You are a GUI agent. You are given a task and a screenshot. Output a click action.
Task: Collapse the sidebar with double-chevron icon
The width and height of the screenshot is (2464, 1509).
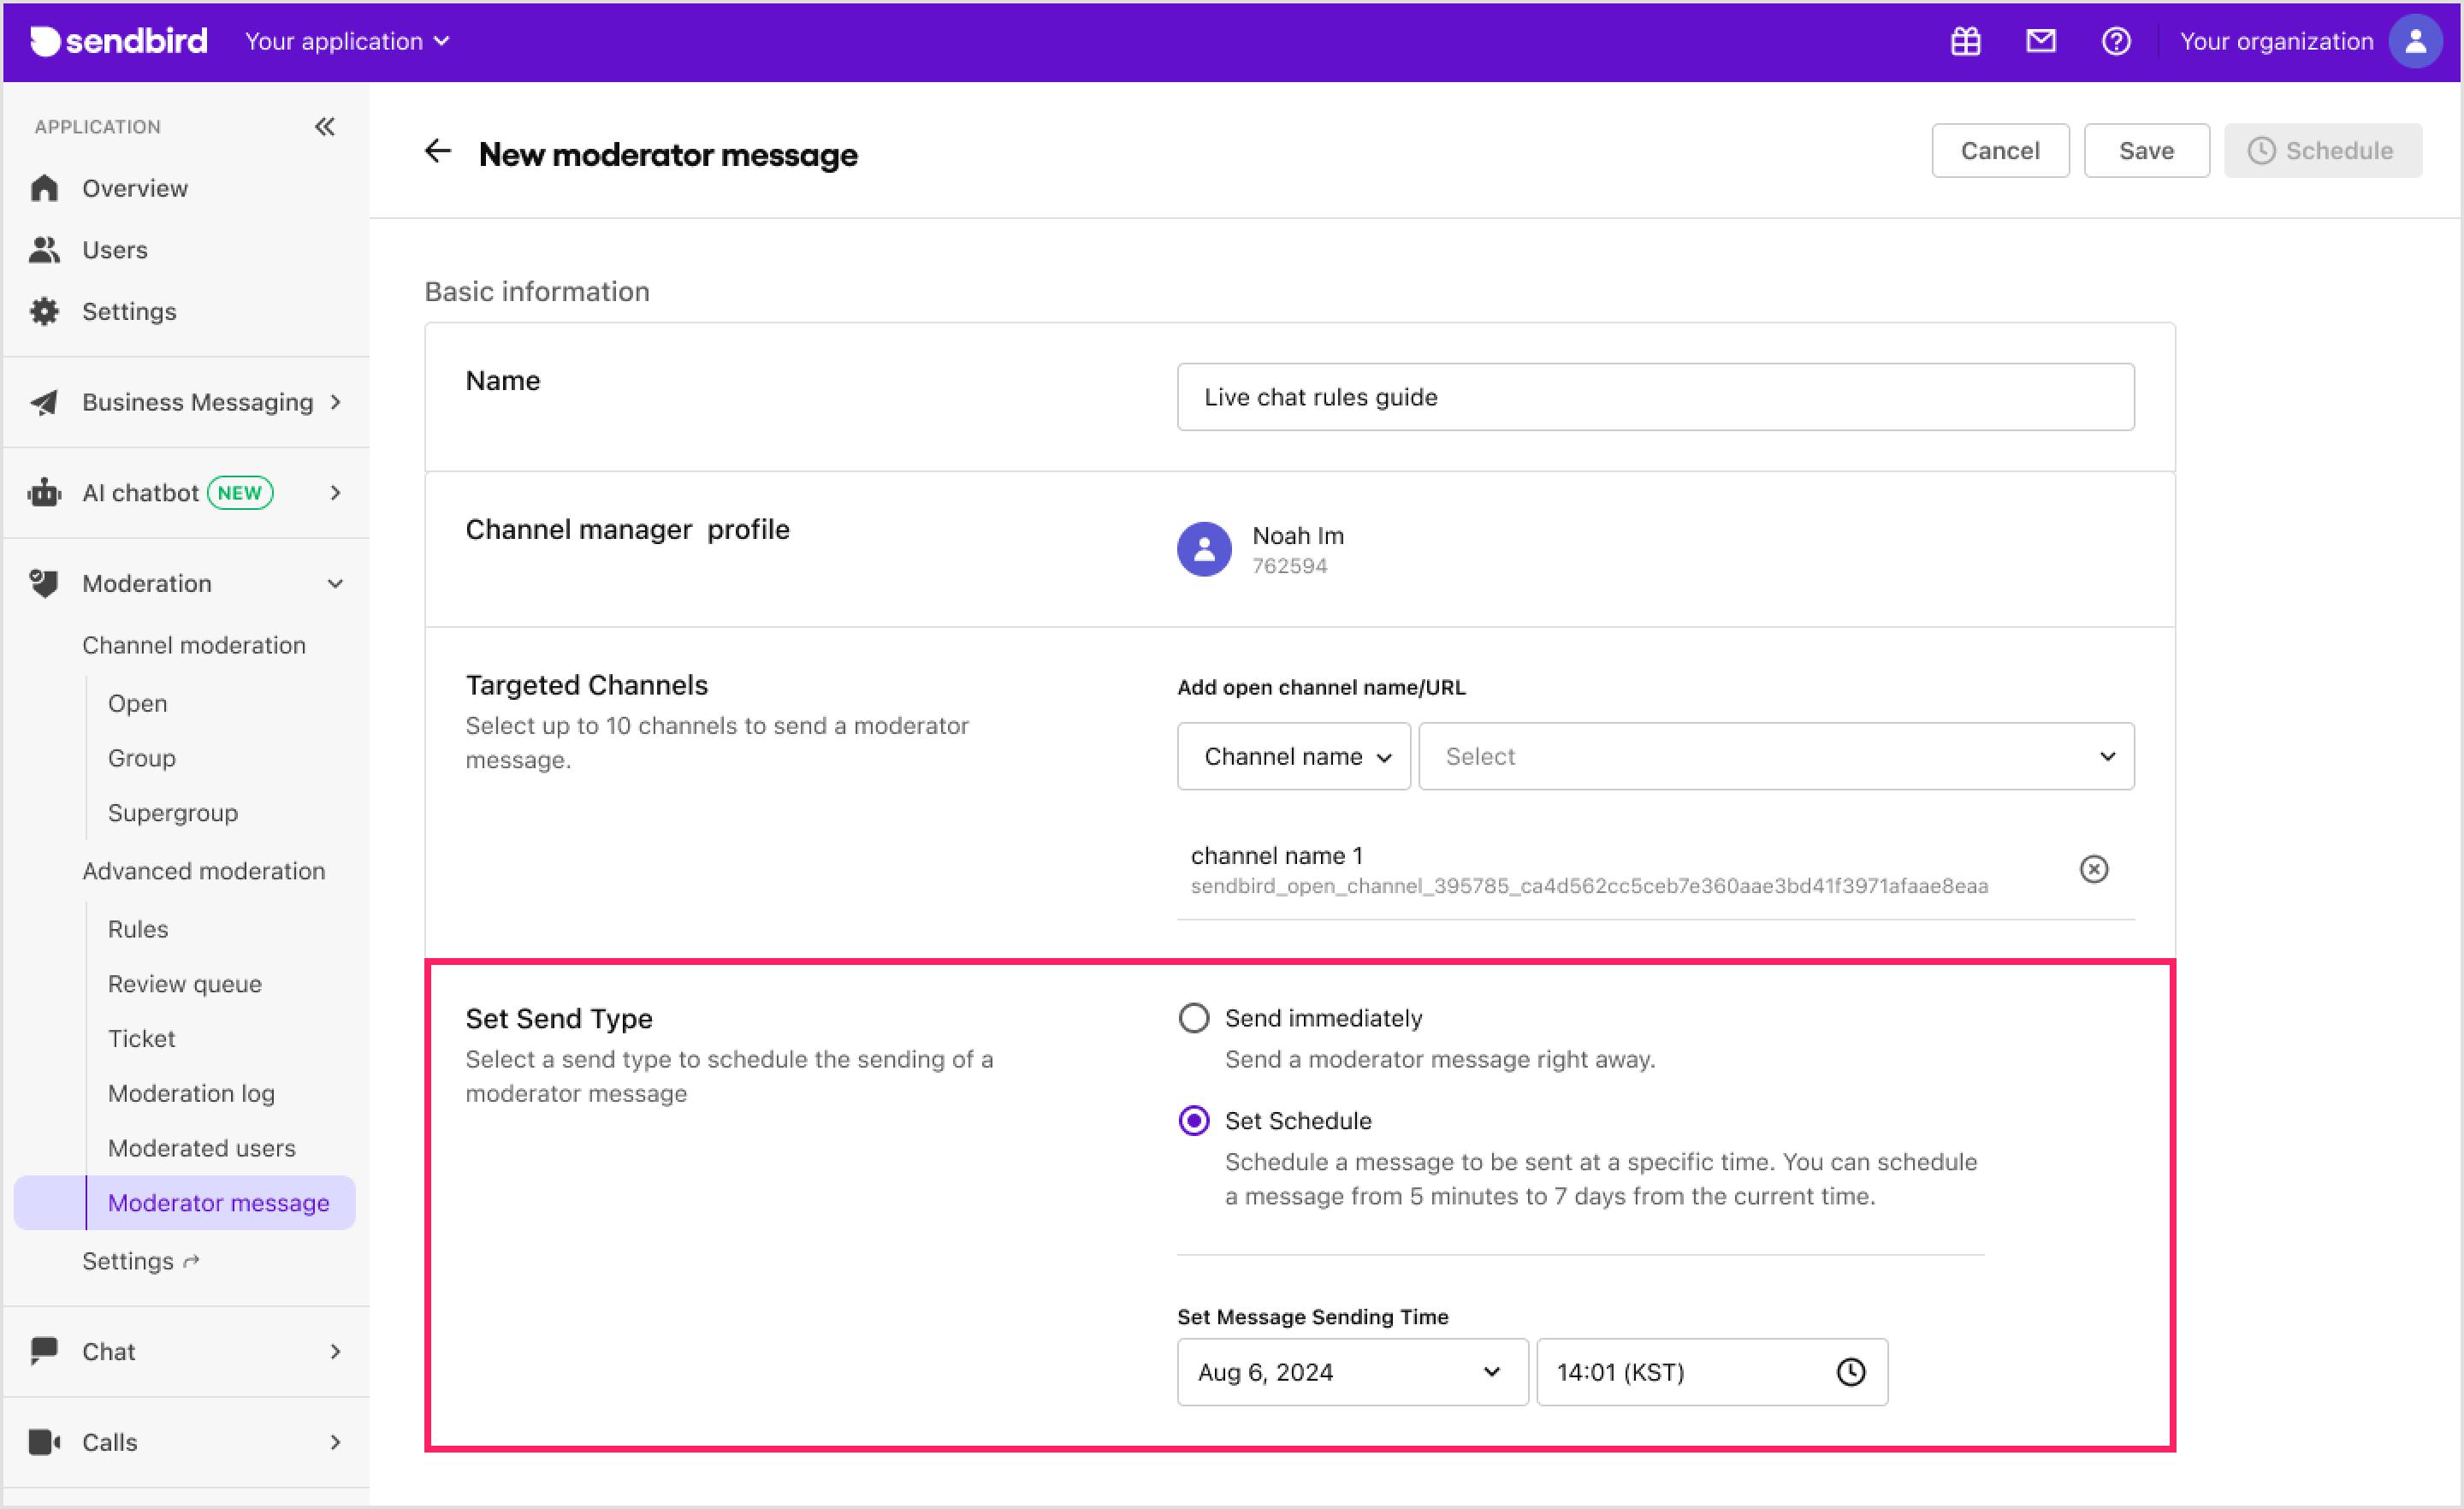(324, 127)
